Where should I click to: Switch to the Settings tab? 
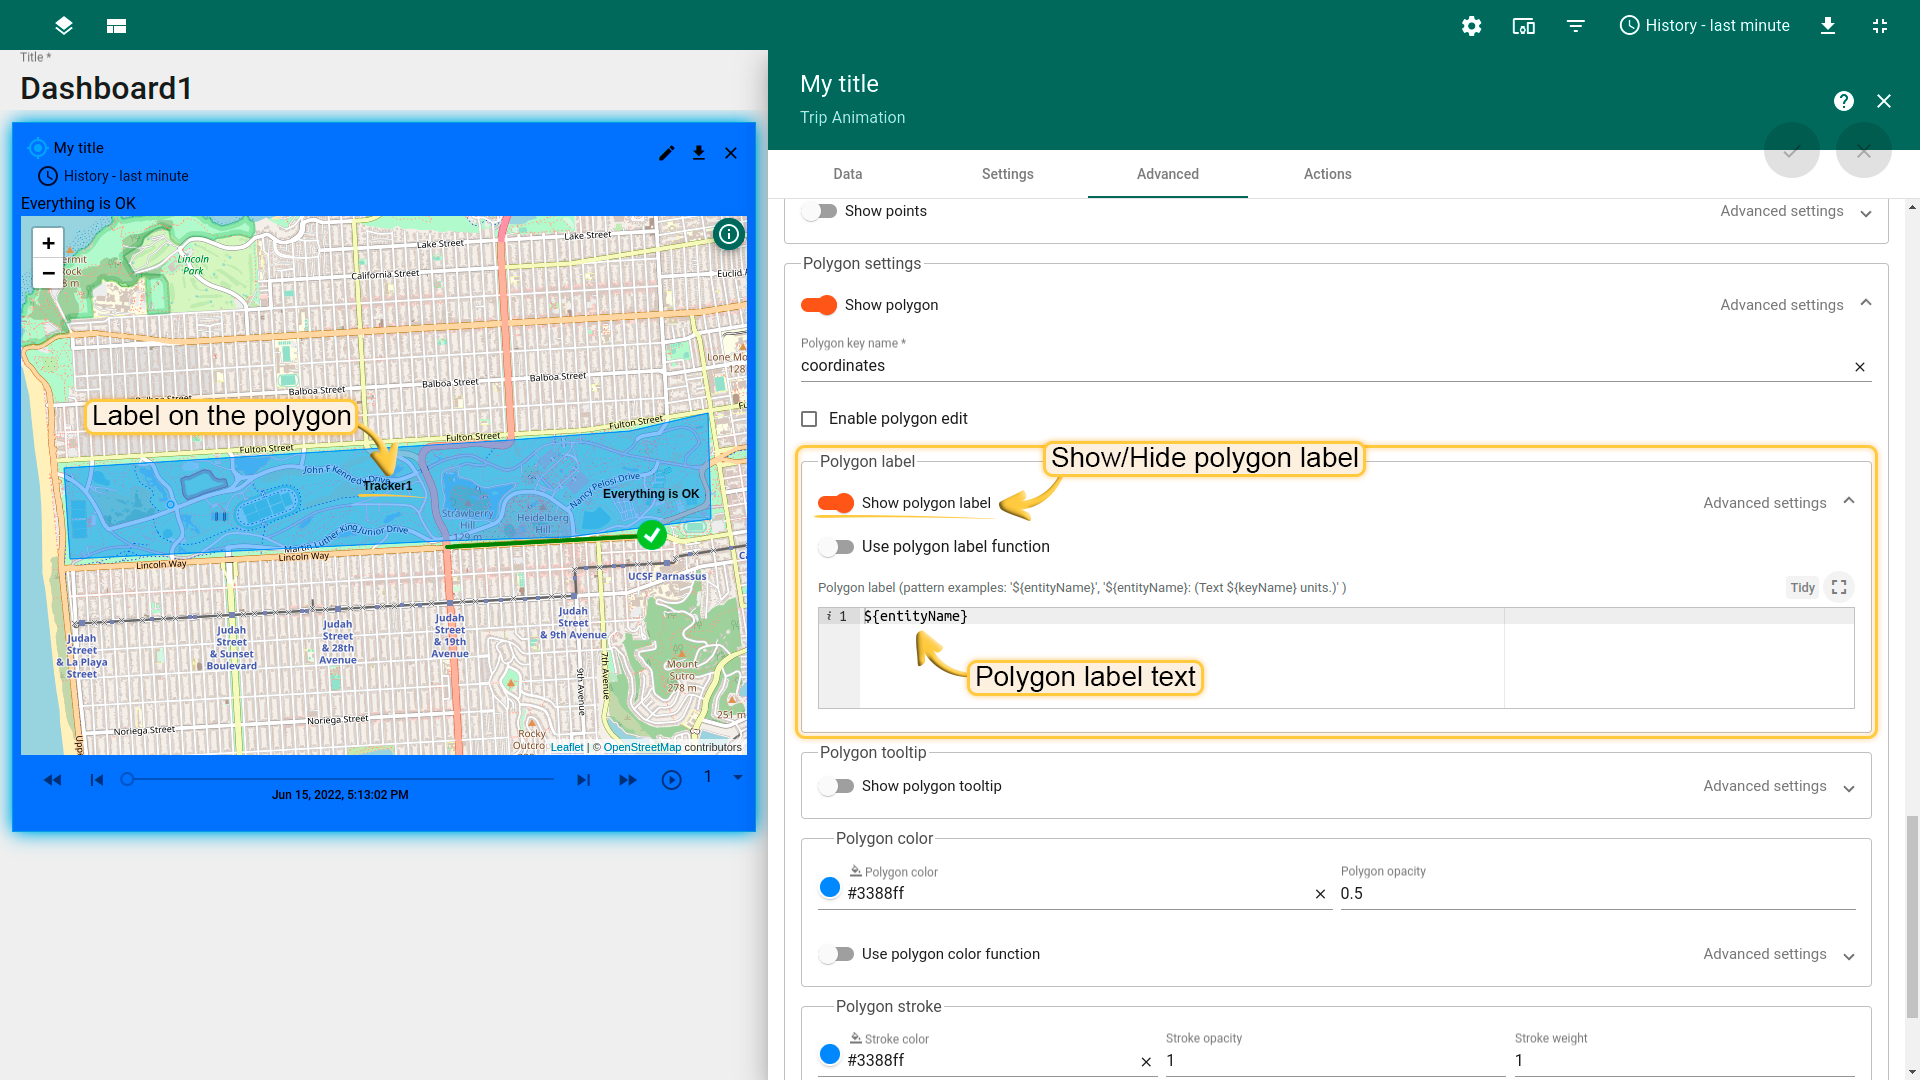(x=1008, y=174)
